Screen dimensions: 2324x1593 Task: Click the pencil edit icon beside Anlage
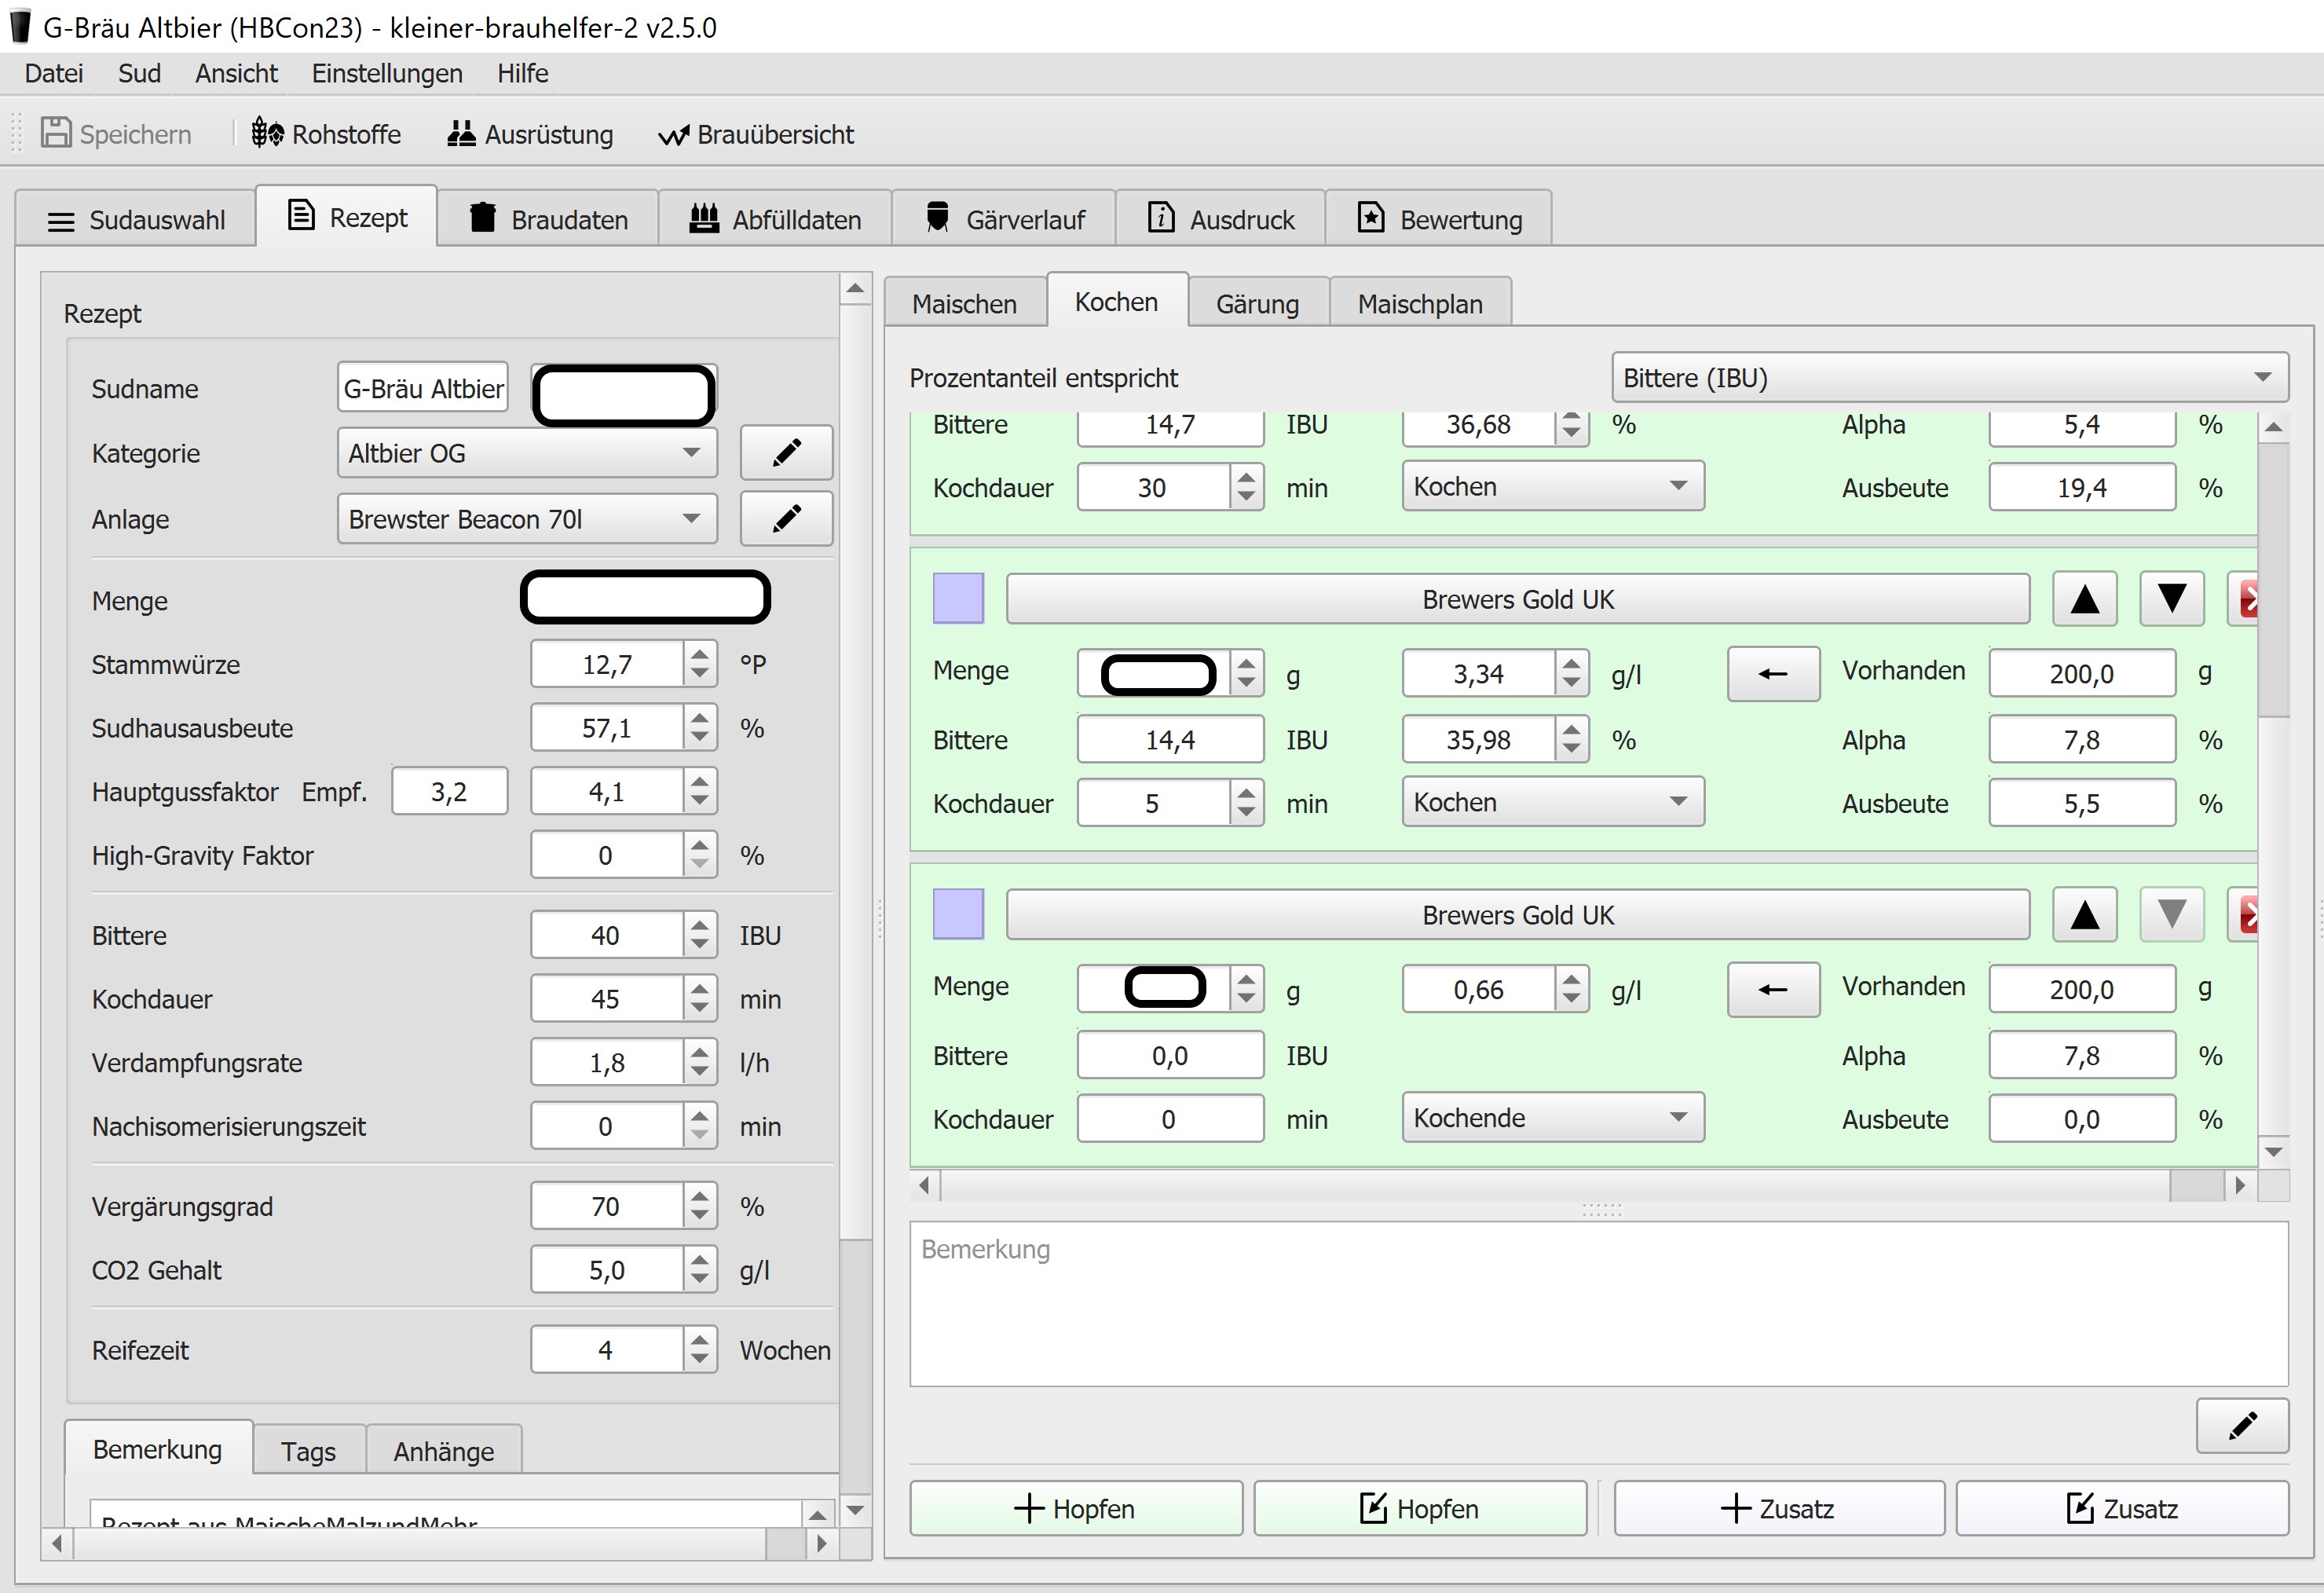click(786, 519)
